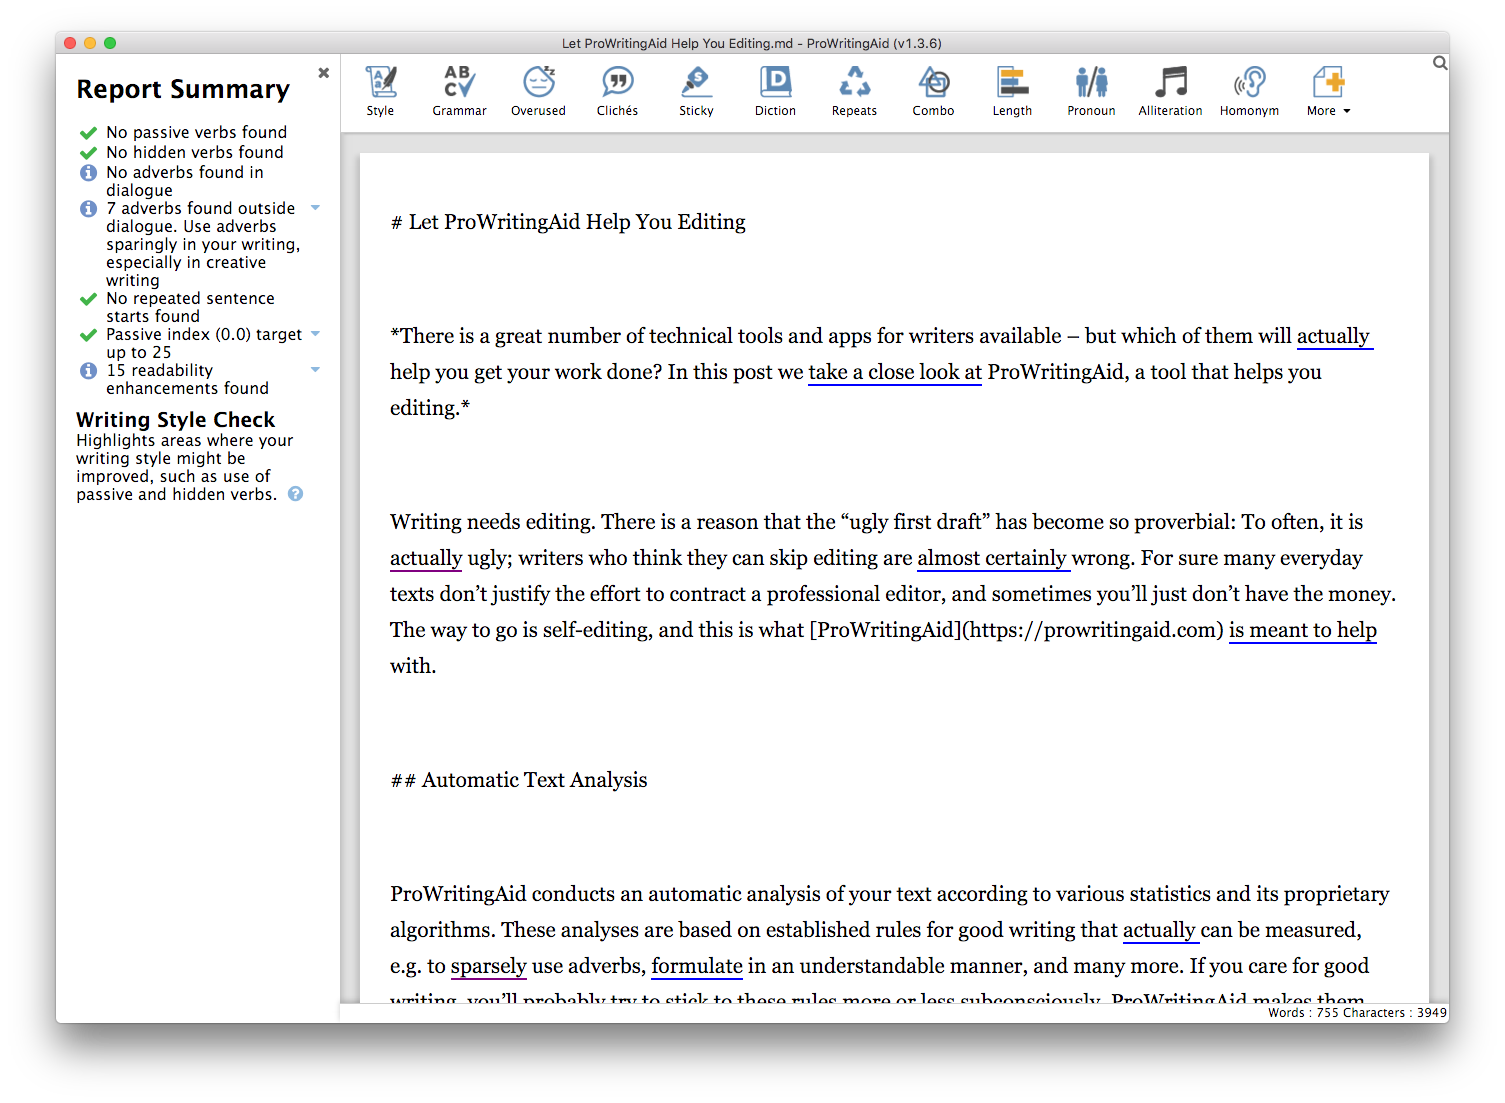
Task: Open the Clichés report
Action: click(x=617, y=91)
